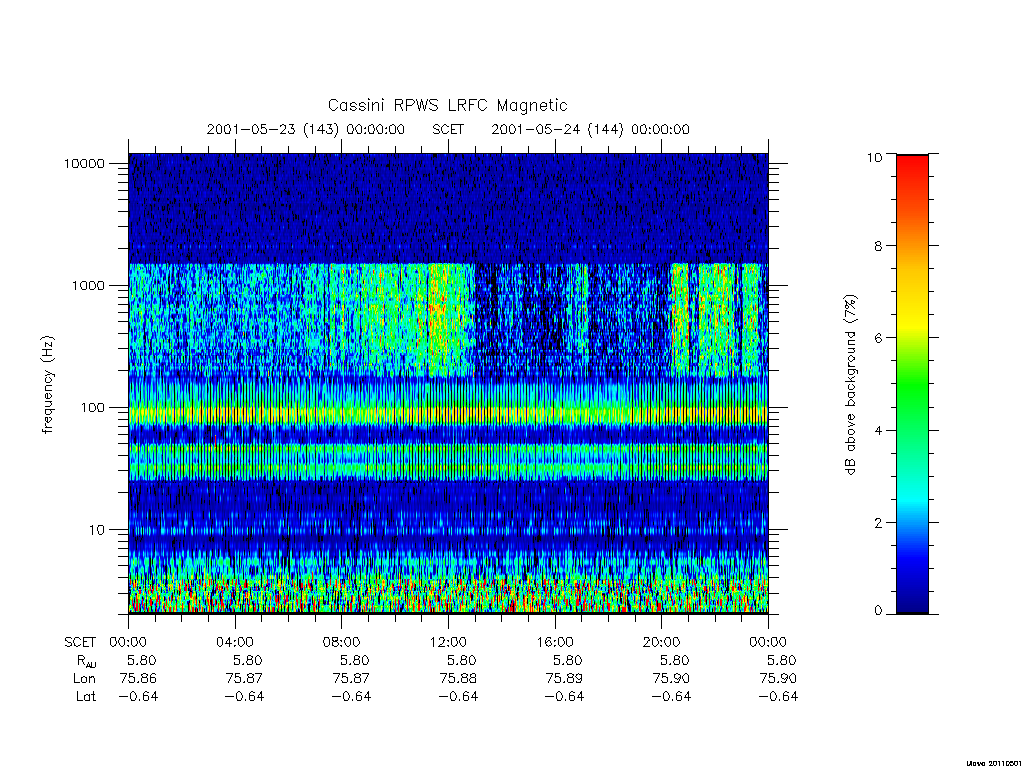This screenshot has height=768, width=1024.
Task: Click the 100 Hz frequency axis label
Action: tap(92, 408)
